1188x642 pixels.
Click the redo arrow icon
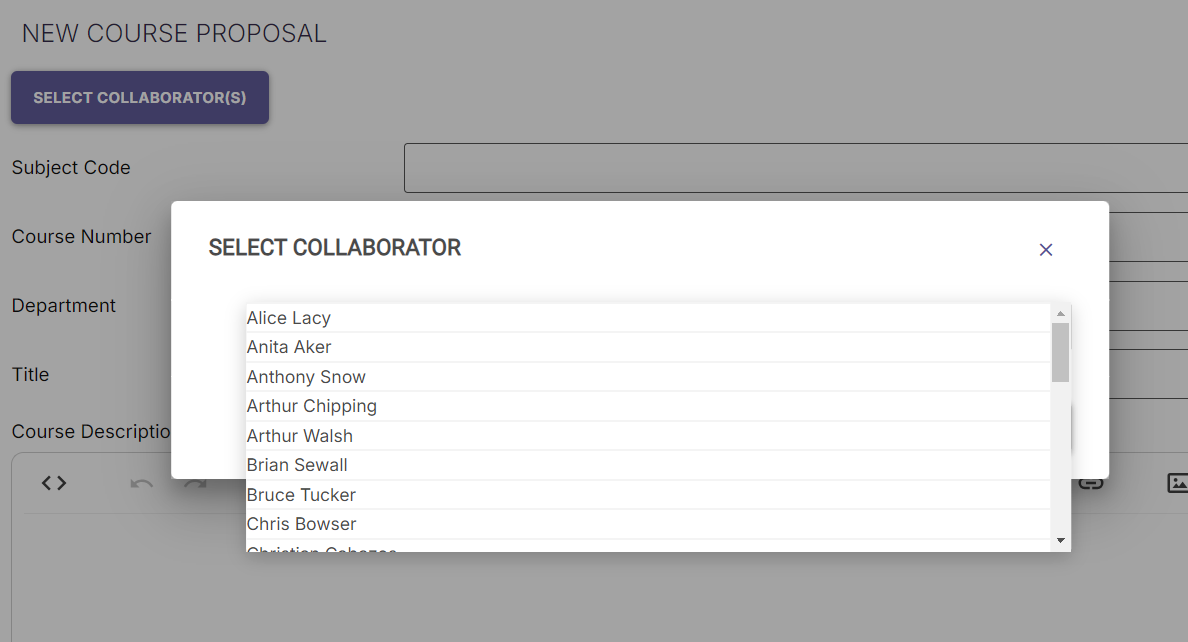point(197,486)
